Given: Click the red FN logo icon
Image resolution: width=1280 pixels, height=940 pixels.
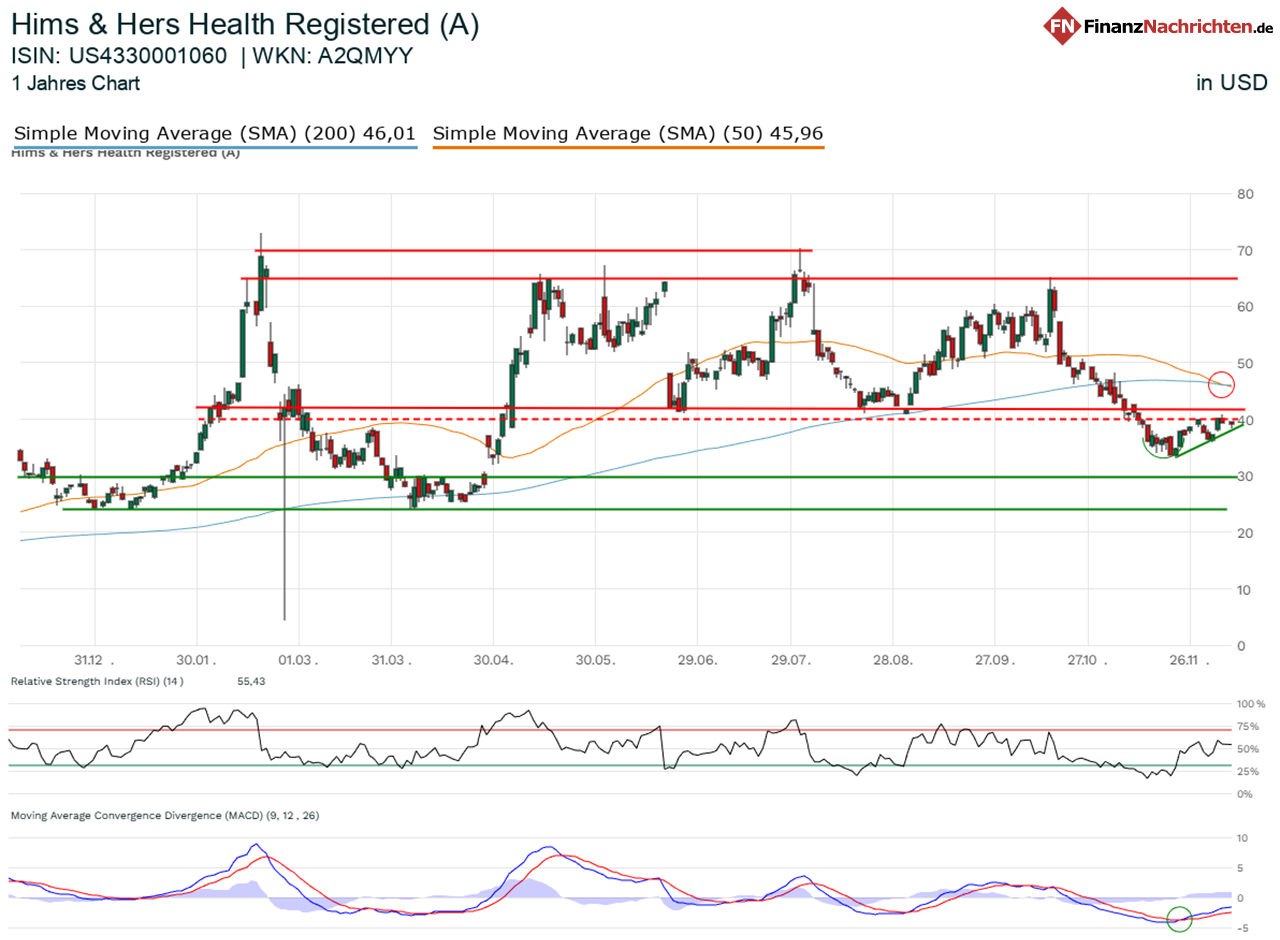Looking at the screenshot, I should pos(1063,25).
